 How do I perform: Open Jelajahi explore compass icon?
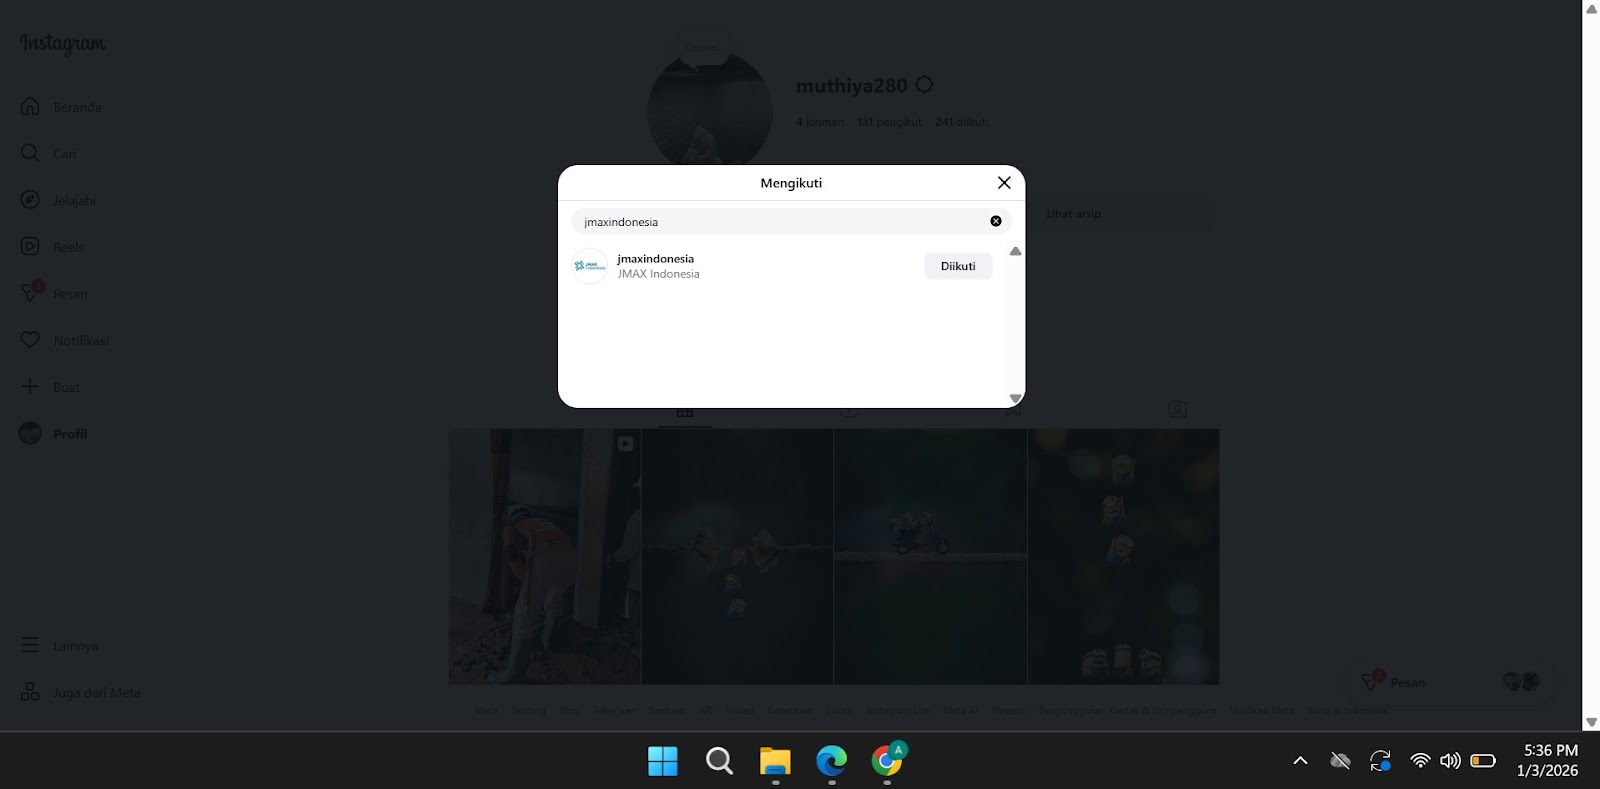click(31, 200)
